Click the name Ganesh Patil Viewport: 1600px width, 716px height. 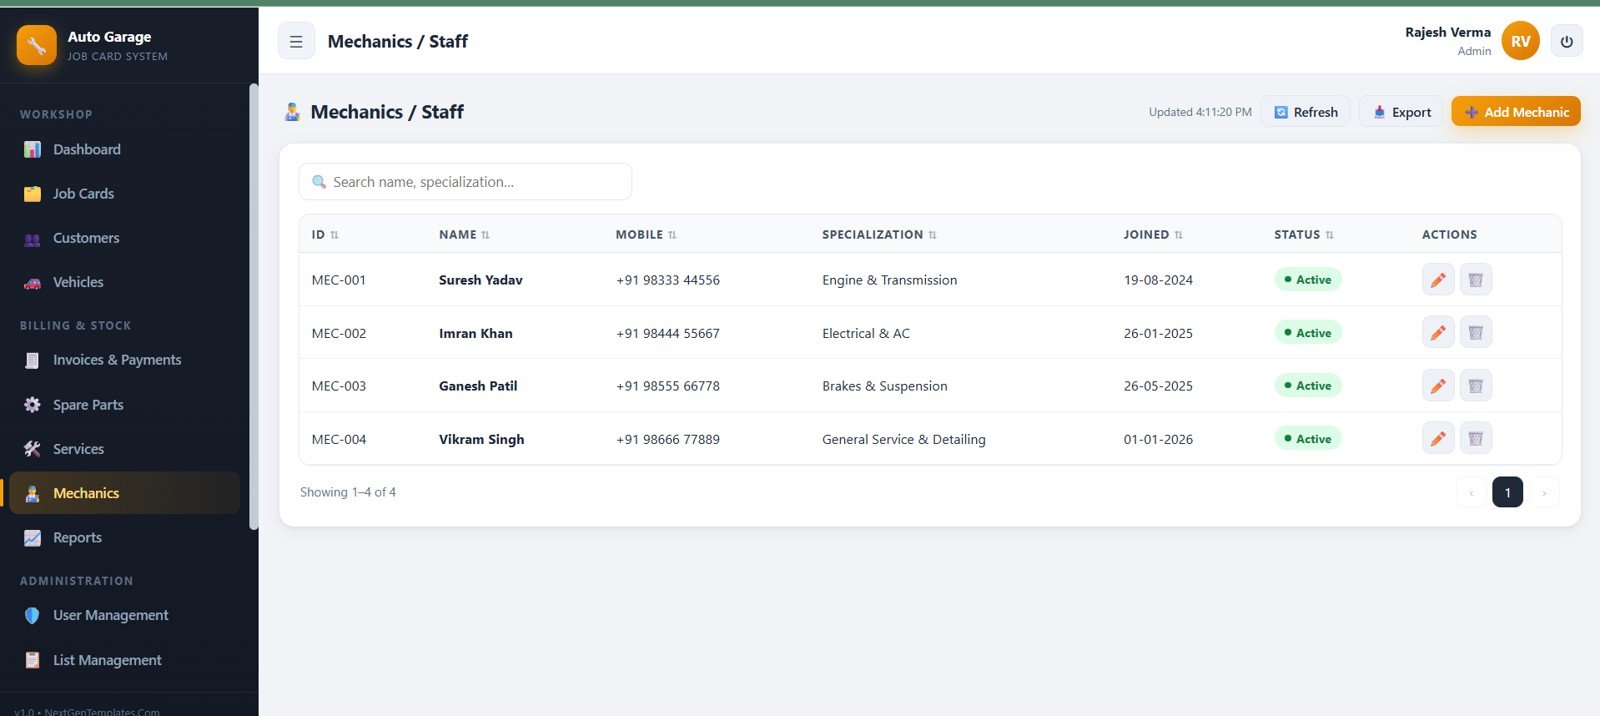click(478, 386)
